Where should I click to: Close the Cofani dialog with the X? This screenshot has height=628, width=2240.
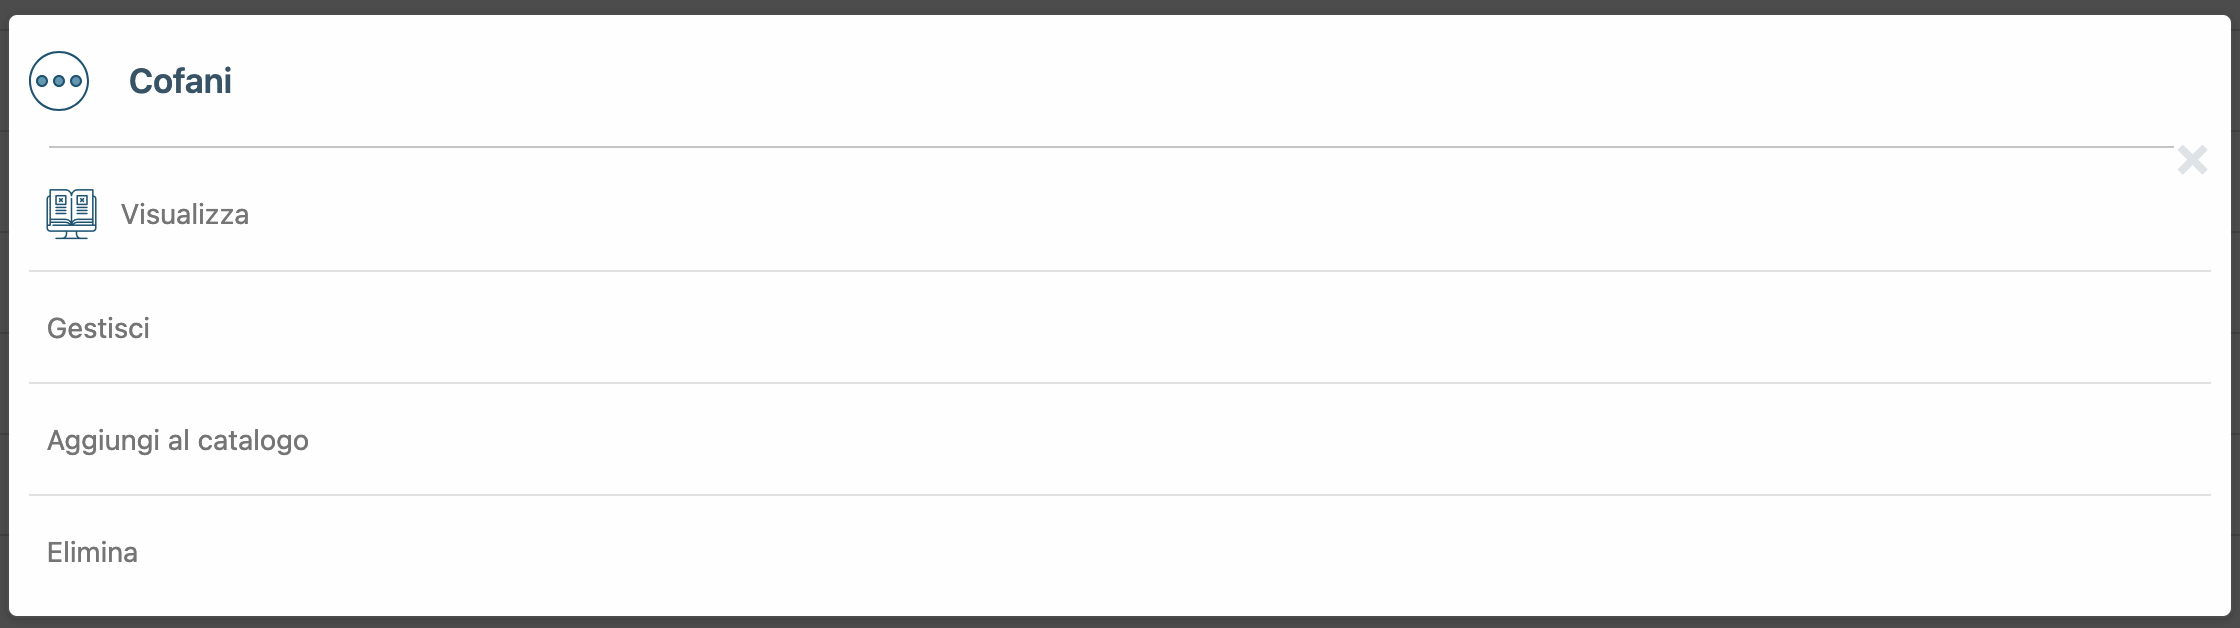coord(2192,160)
